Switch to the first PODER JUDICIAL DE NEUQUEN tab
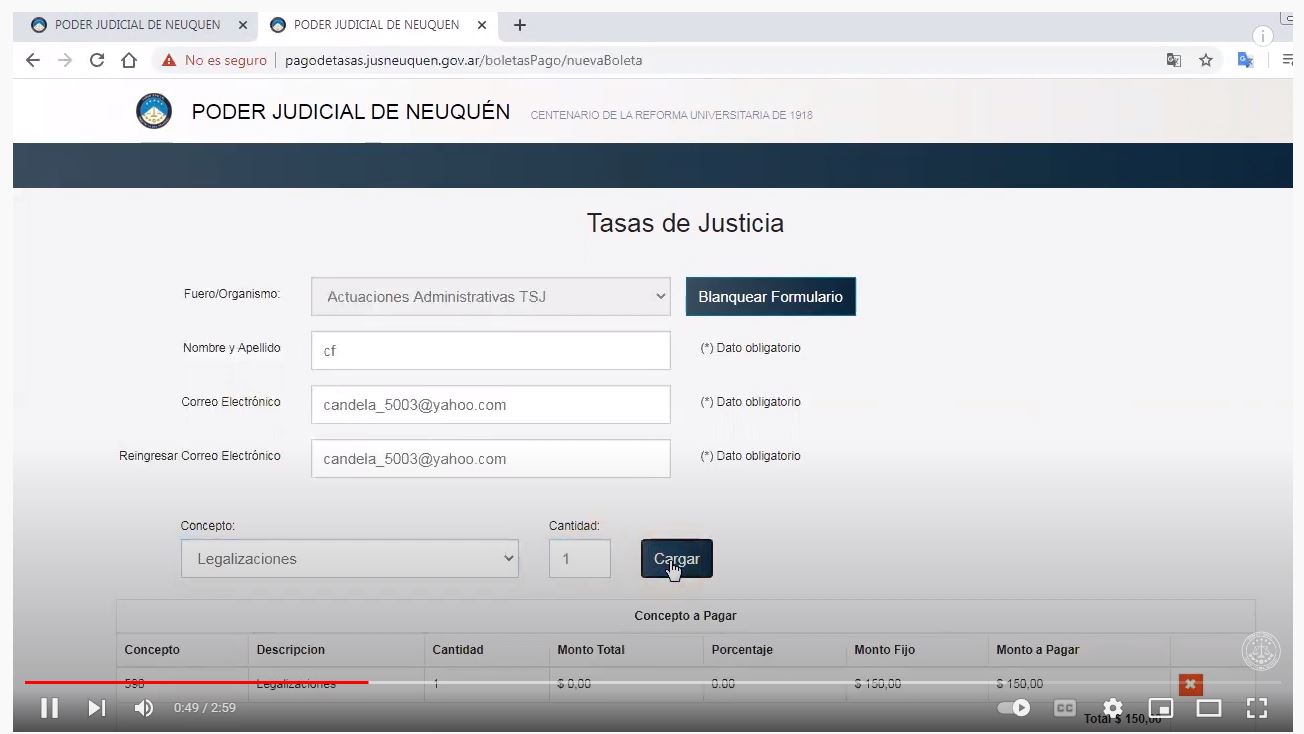This screenshot has width=1304, height=734. pos(137,25)
